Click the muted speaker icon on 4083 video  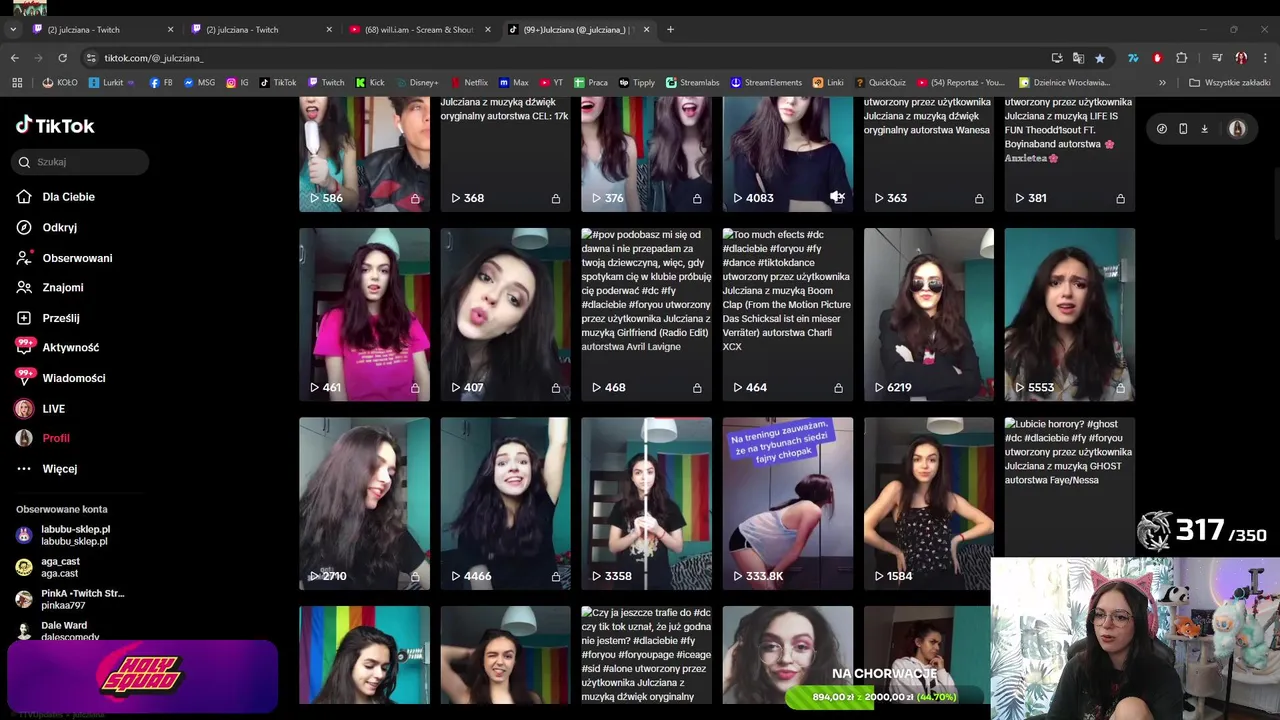click(837, 198)
